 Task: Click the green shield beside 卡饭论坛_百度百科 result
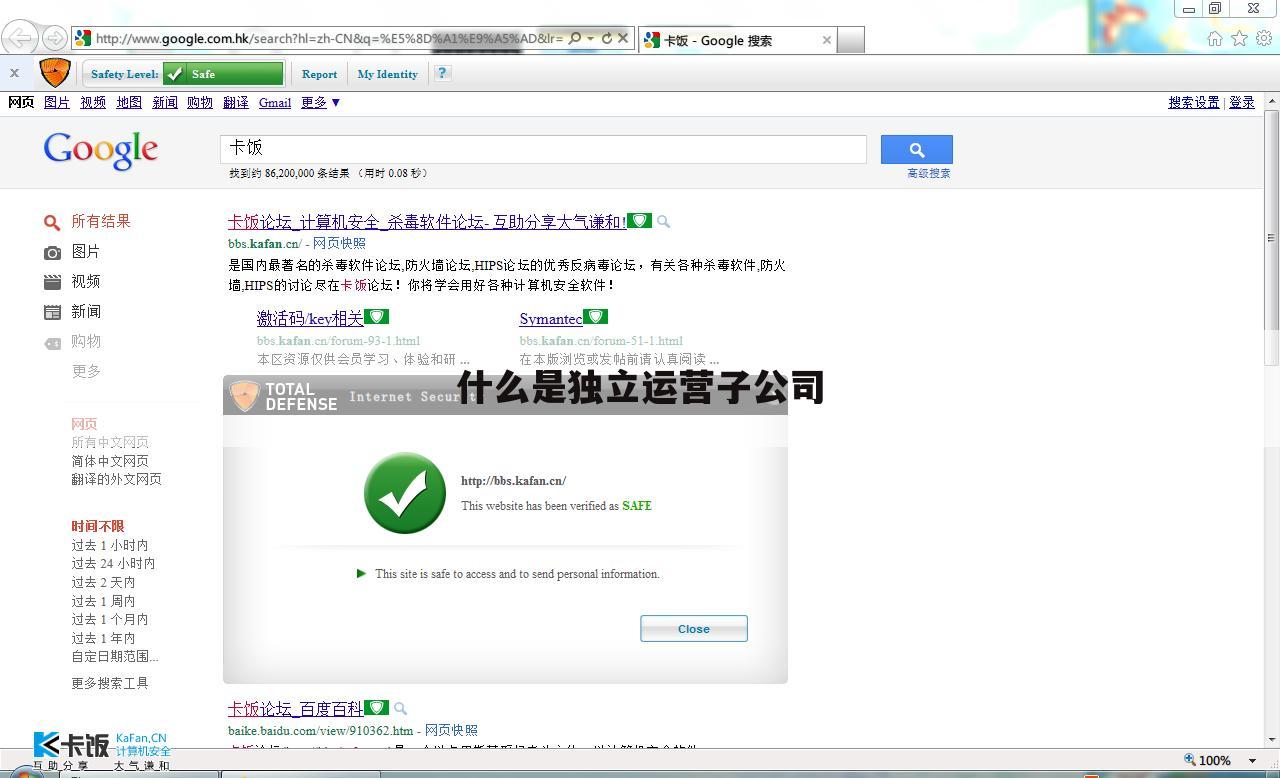376,708
